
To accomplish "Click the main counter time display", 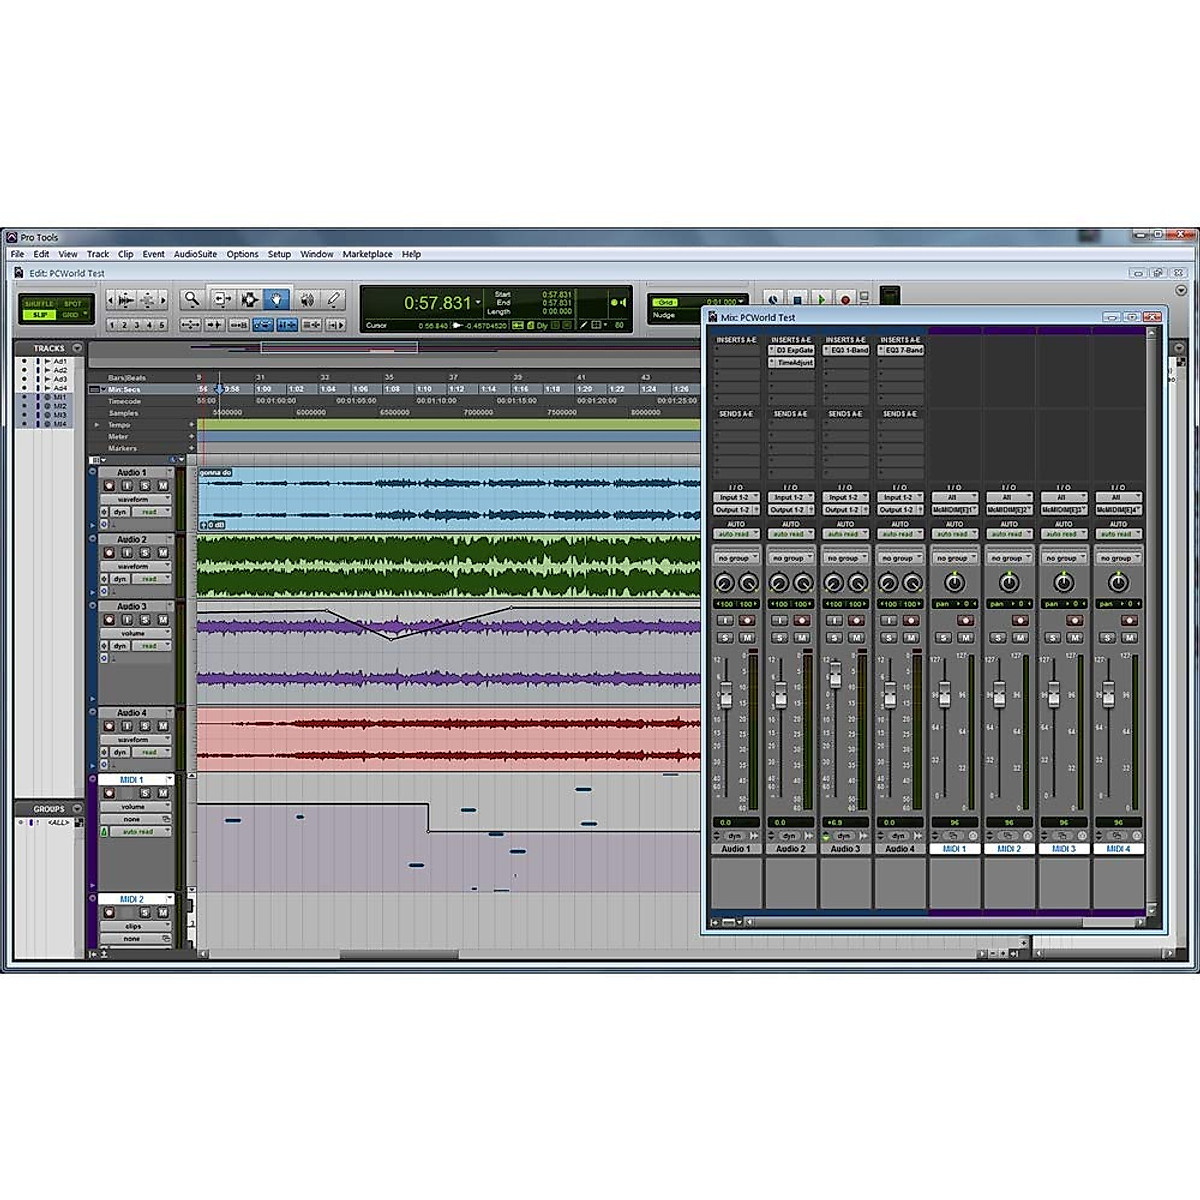I will pyautogui.click(x=437, y=303).
